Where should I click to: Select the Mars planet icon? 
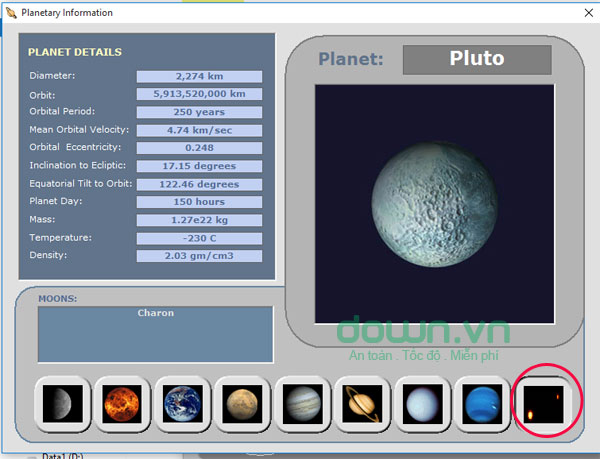tap(242, 404)
